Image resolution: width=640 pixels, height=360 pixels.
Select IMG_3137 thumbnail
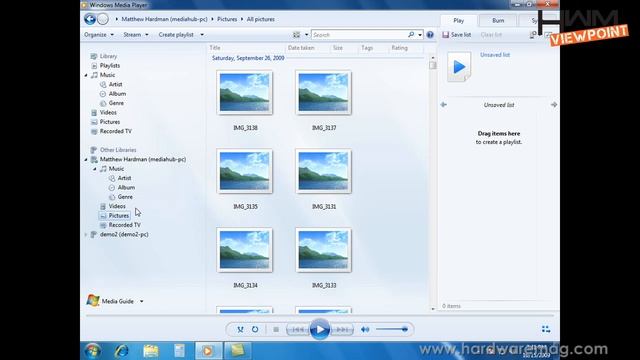click(x=324, y=93)
